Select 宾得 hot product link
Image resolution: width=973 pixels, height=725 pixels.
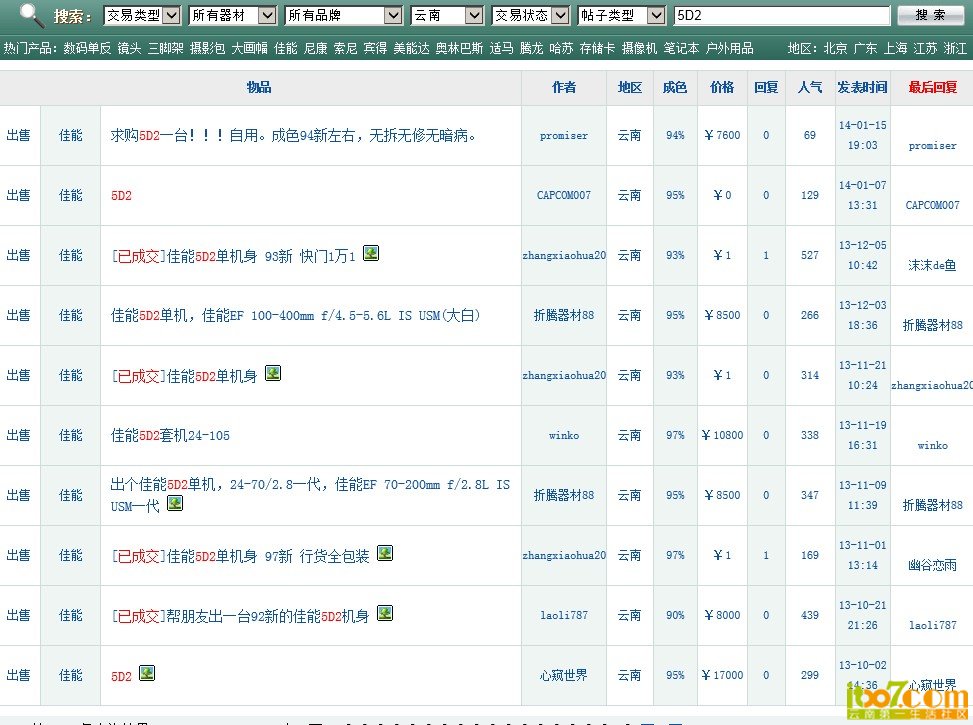[x=375, y=48]
